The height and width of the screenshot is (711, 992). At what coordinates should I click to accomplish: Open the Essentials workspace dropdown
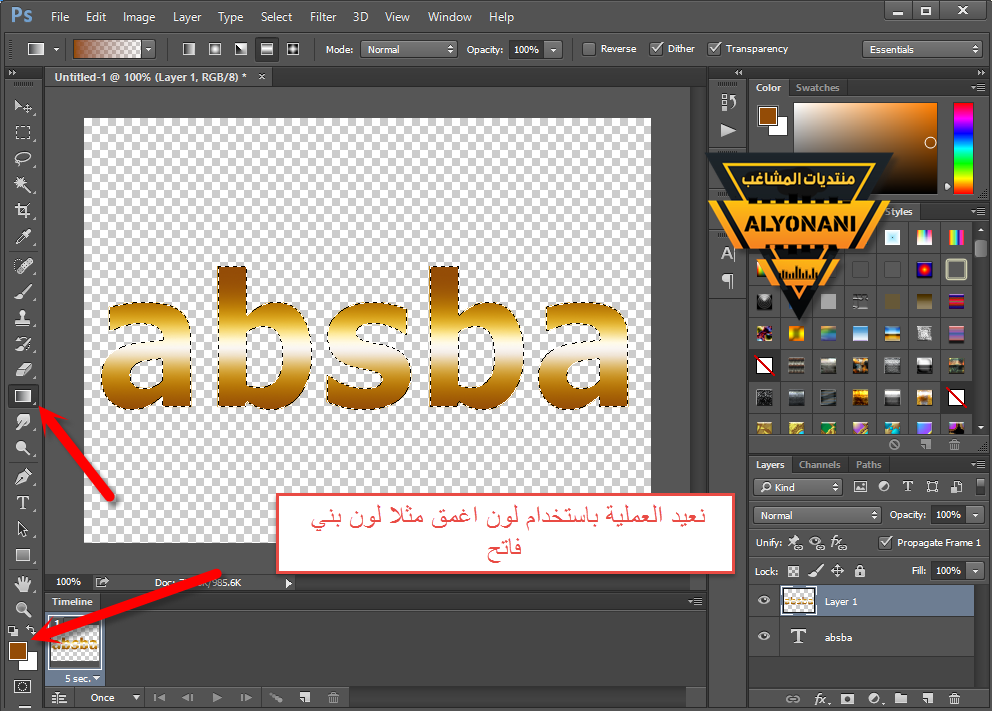point(922,49)
